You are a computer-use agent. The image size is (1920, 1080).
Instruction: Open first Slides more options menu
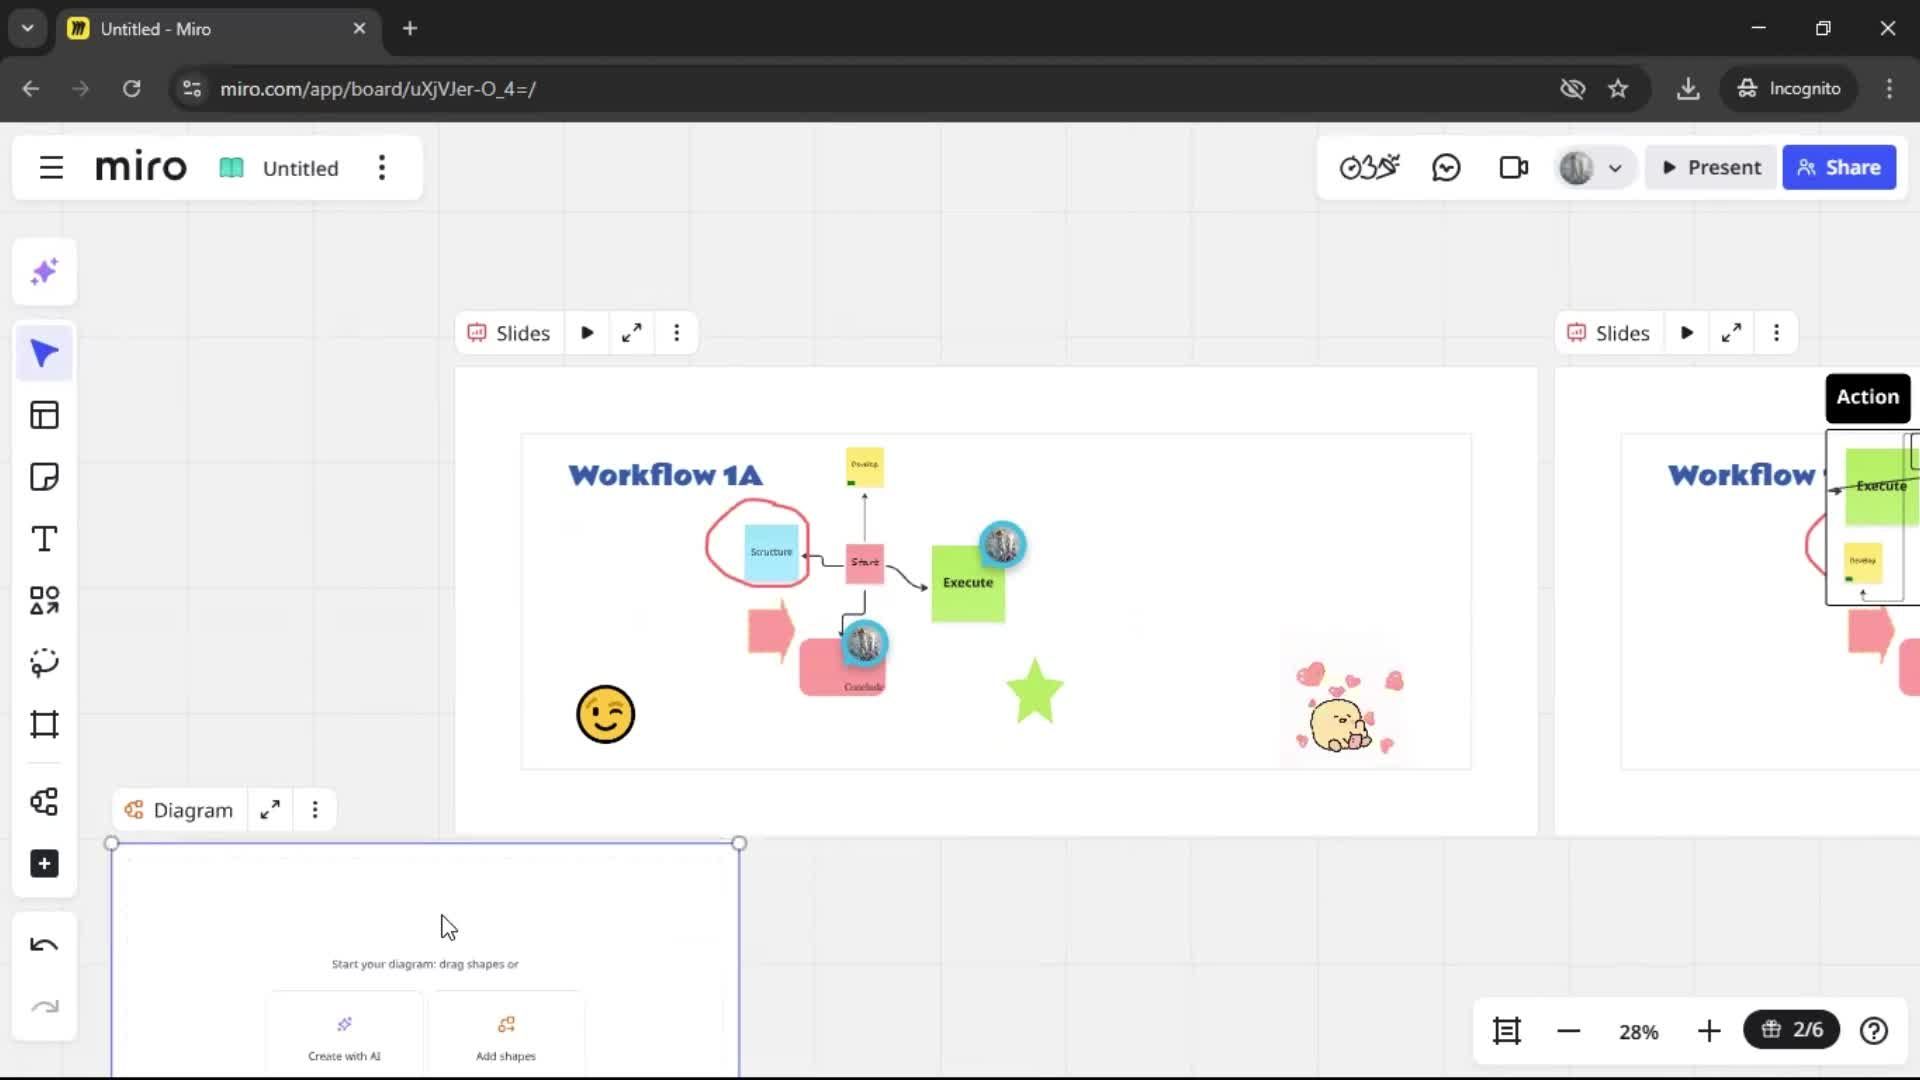pyautogui.click(x=677, y=333)
